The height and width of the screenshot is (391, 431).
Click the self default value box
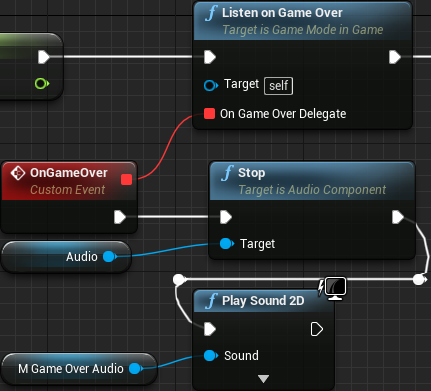click(279, 86)
